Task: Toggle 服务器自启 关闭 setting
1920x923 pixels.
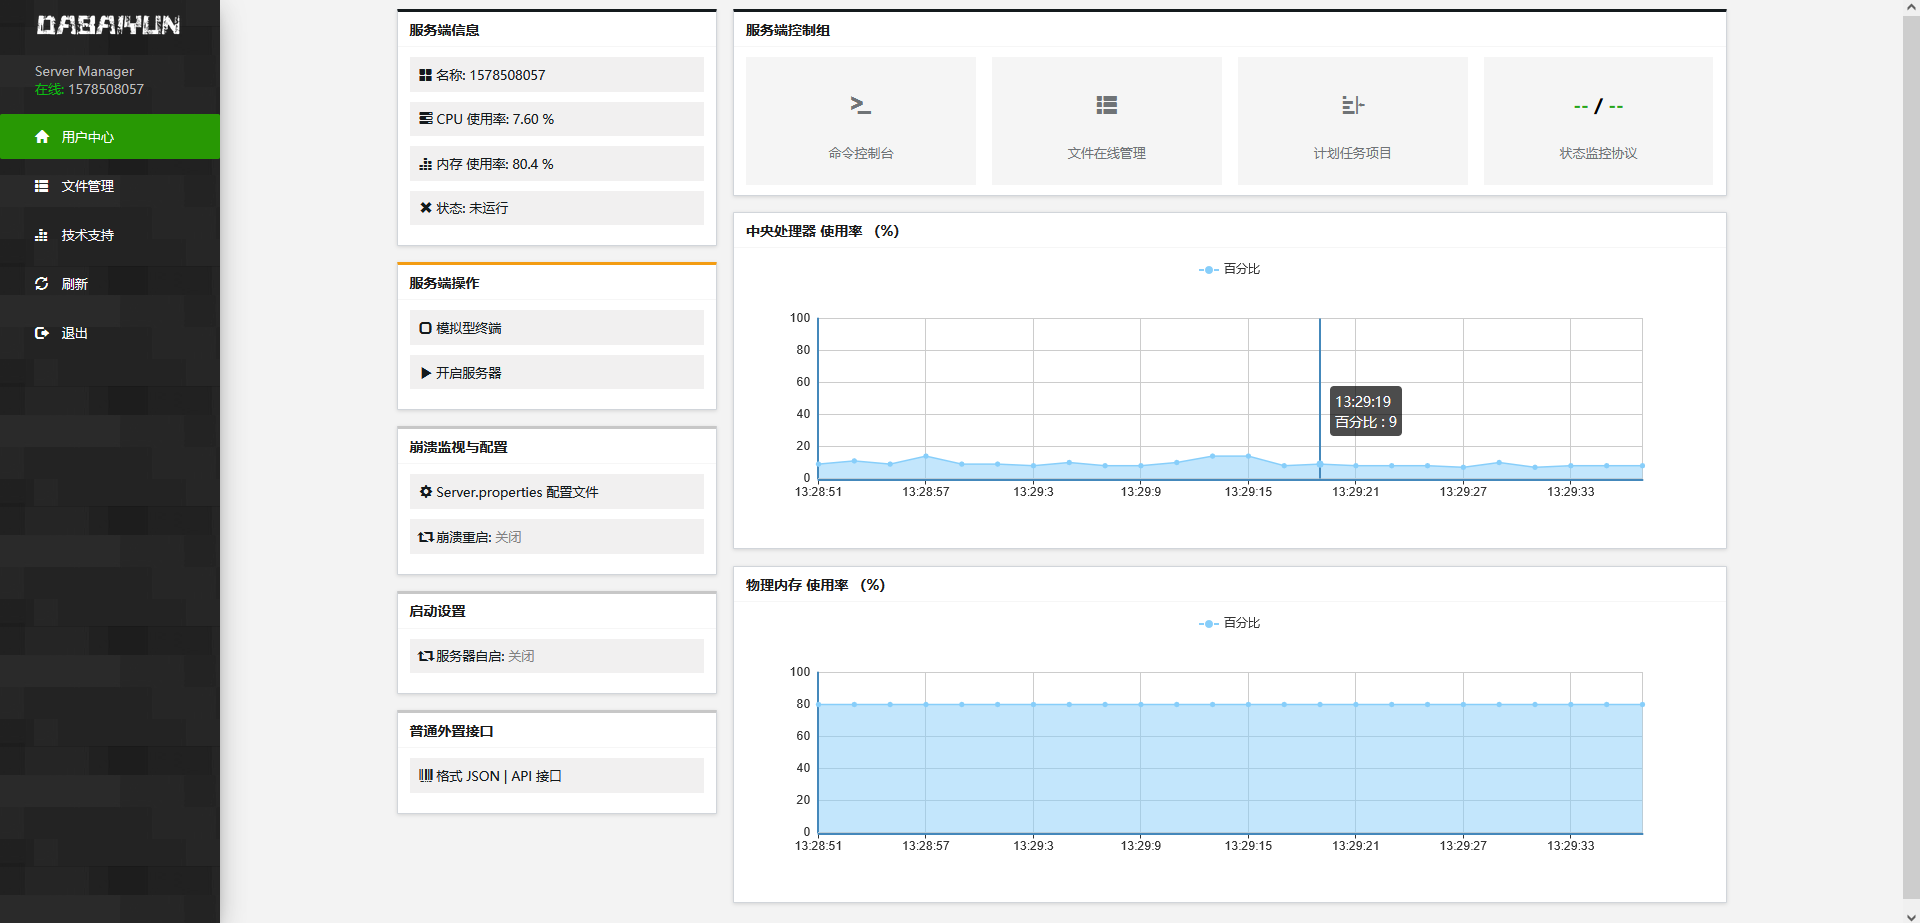Action: (557, 656)
